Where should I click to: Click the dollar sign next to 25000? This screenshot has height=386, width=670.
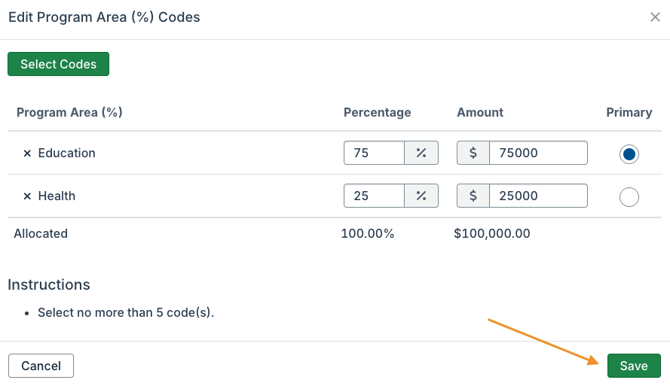473,196
